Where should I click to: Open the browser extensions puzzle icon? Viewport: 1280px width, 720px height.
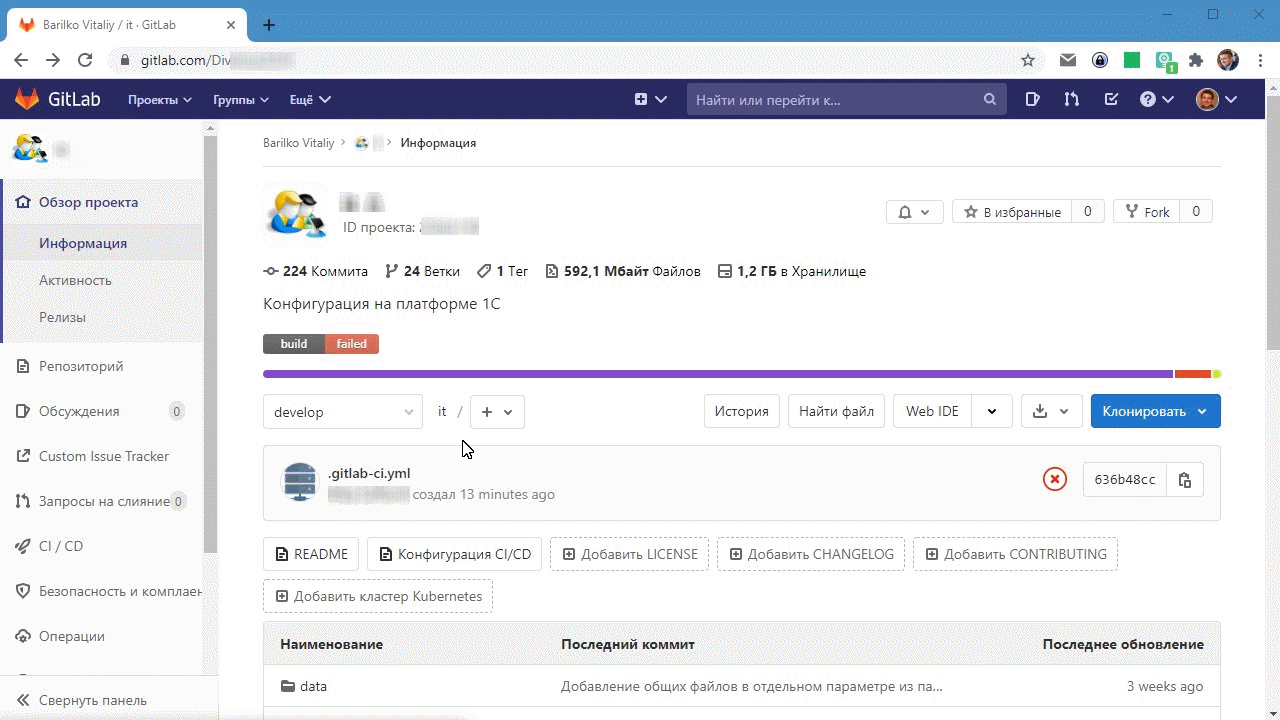click(x=1195, y=60)
